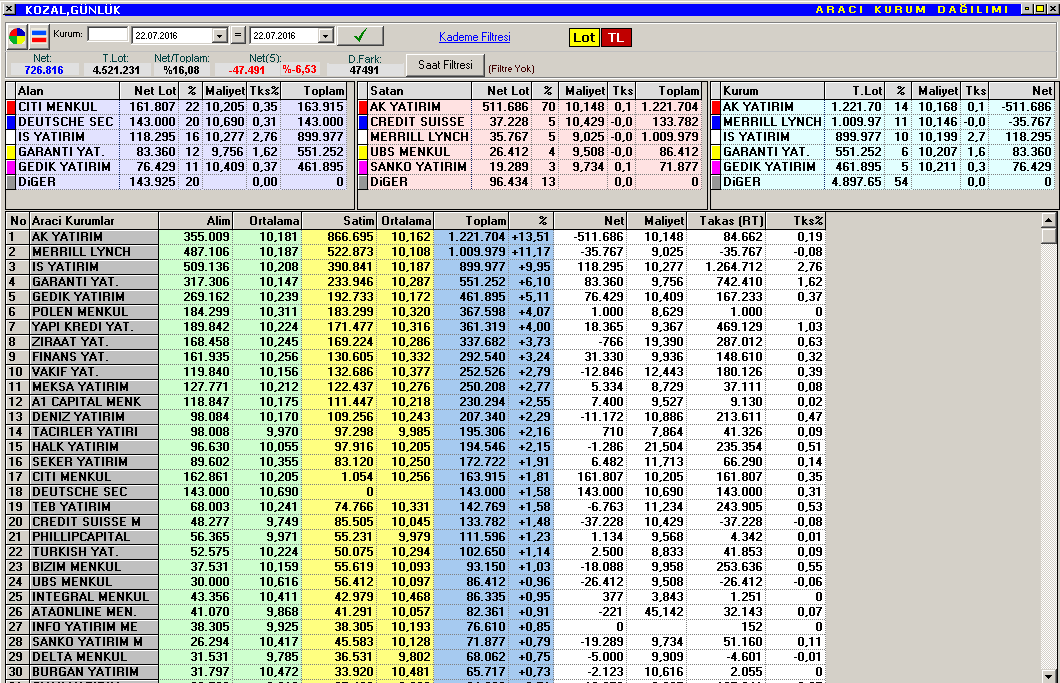
Task: Sort main table by Alim column header
Action: click(x=195, y=221)
